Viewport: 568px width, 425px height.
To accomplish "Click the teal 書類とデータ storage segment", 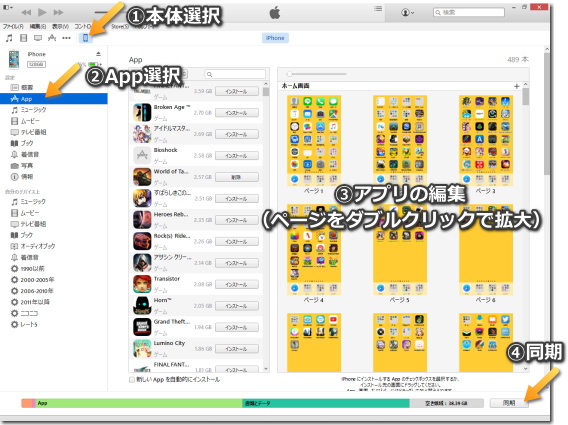I will pos(326,403).
